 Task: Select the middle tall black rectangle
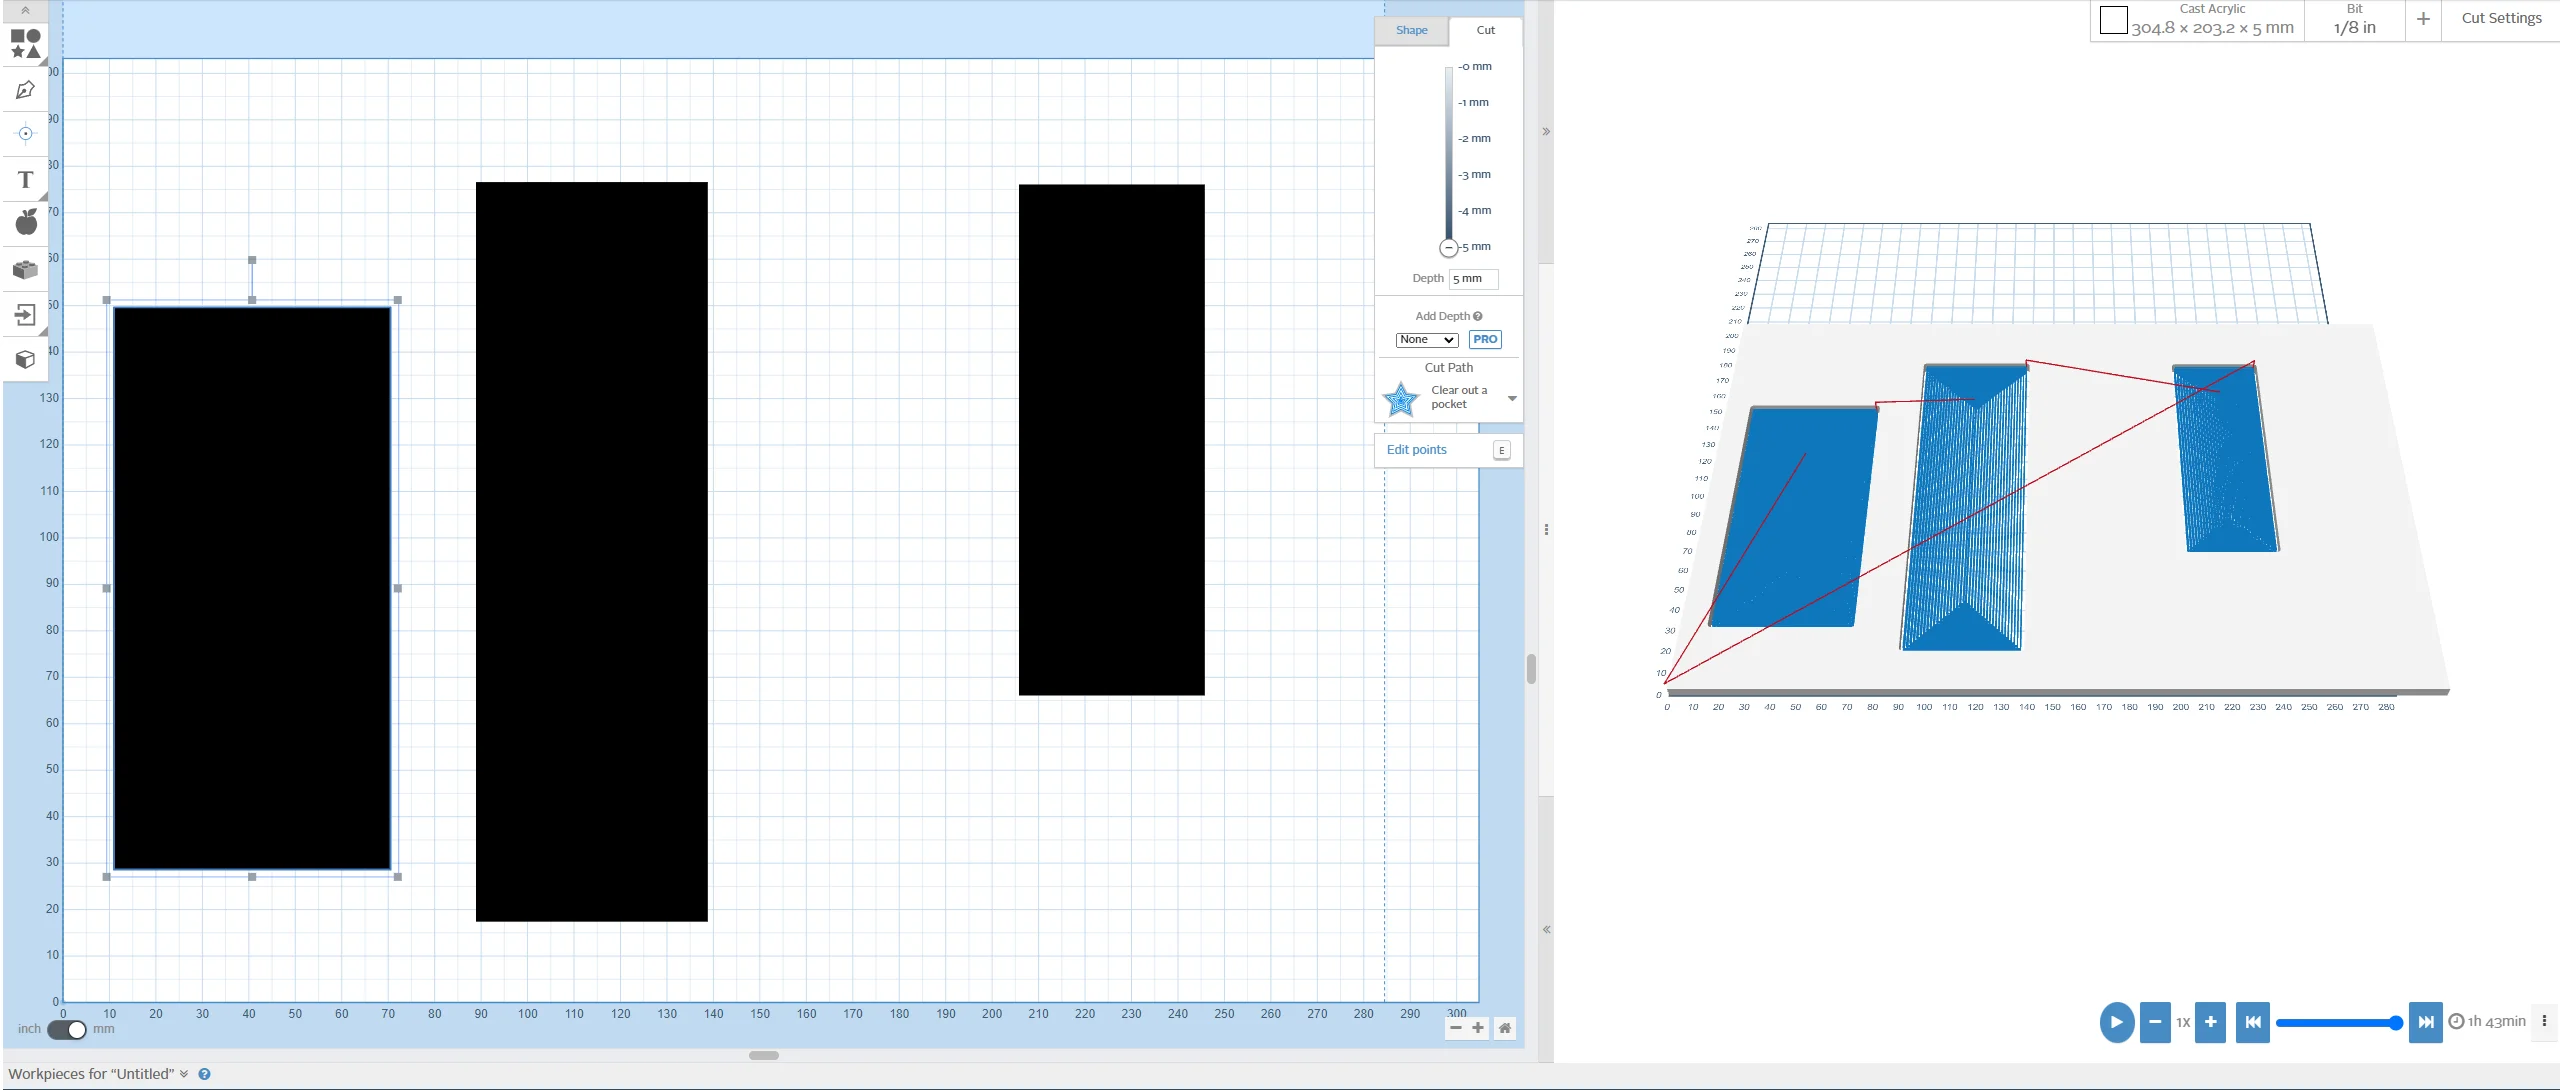click(592, 551)
